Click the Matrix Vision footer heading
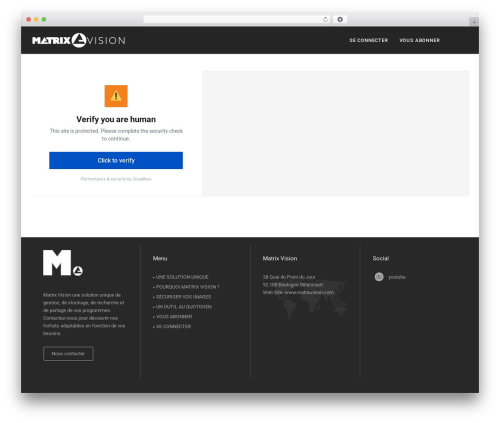The width and height of the screenshot is (500, 423). point(280,258)
